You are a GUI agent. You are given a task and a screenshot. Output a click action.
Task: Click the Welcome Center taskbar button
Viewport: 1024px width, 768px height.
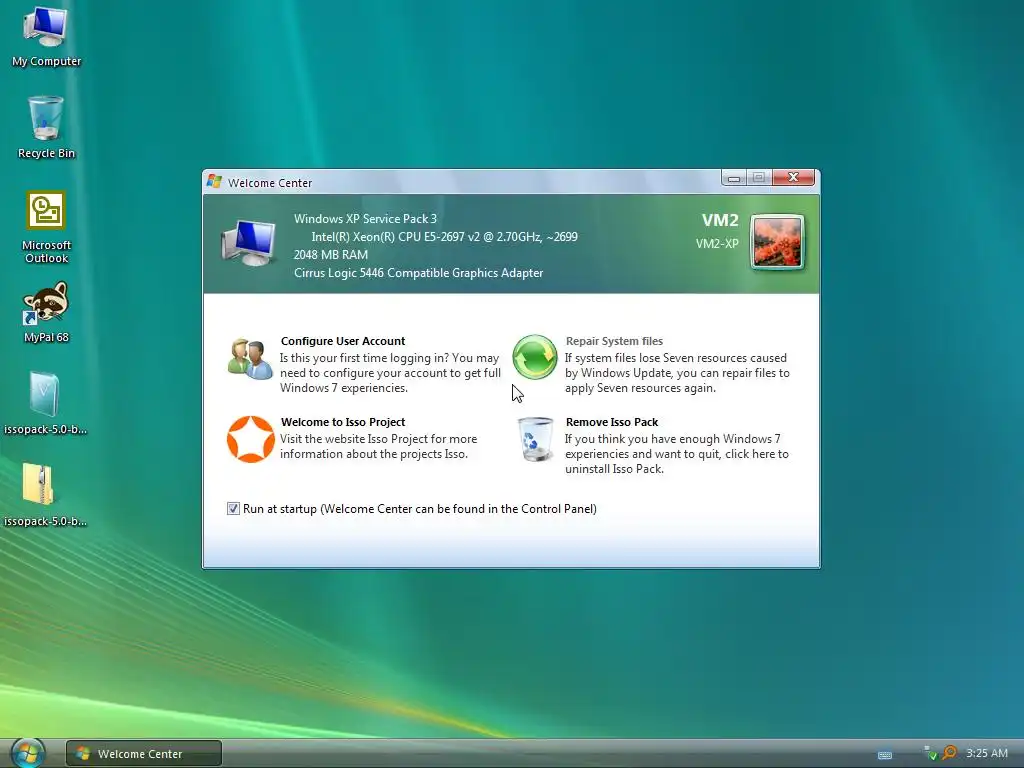(x=144, y=754)
